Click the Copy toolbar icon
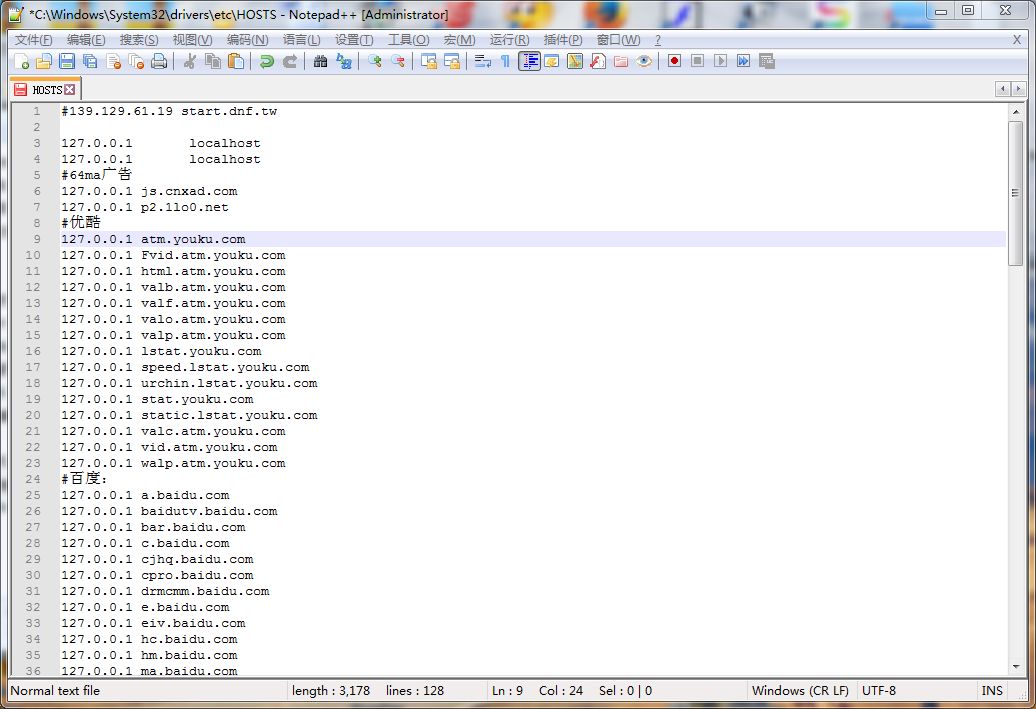The height and width of the screenshot is (709, 1036). [213, 61]
